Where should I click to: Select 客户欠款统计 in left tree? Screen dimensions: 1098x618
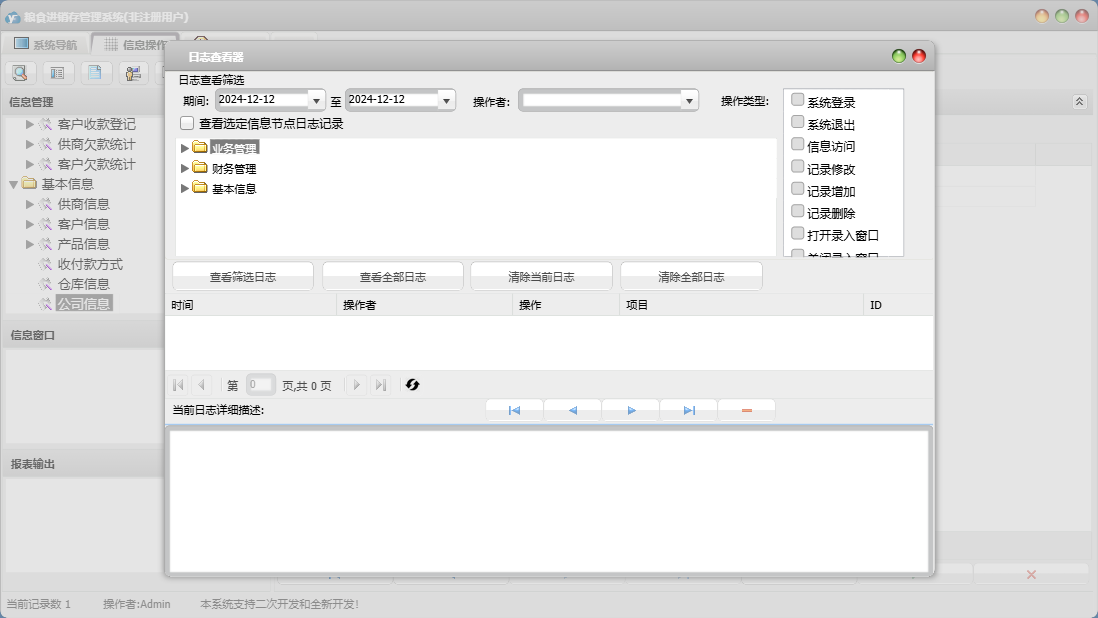click(x=97, y=164)
